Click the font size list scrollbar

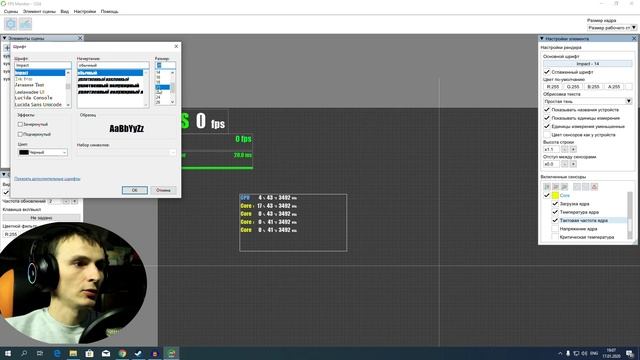click(173, 87)
